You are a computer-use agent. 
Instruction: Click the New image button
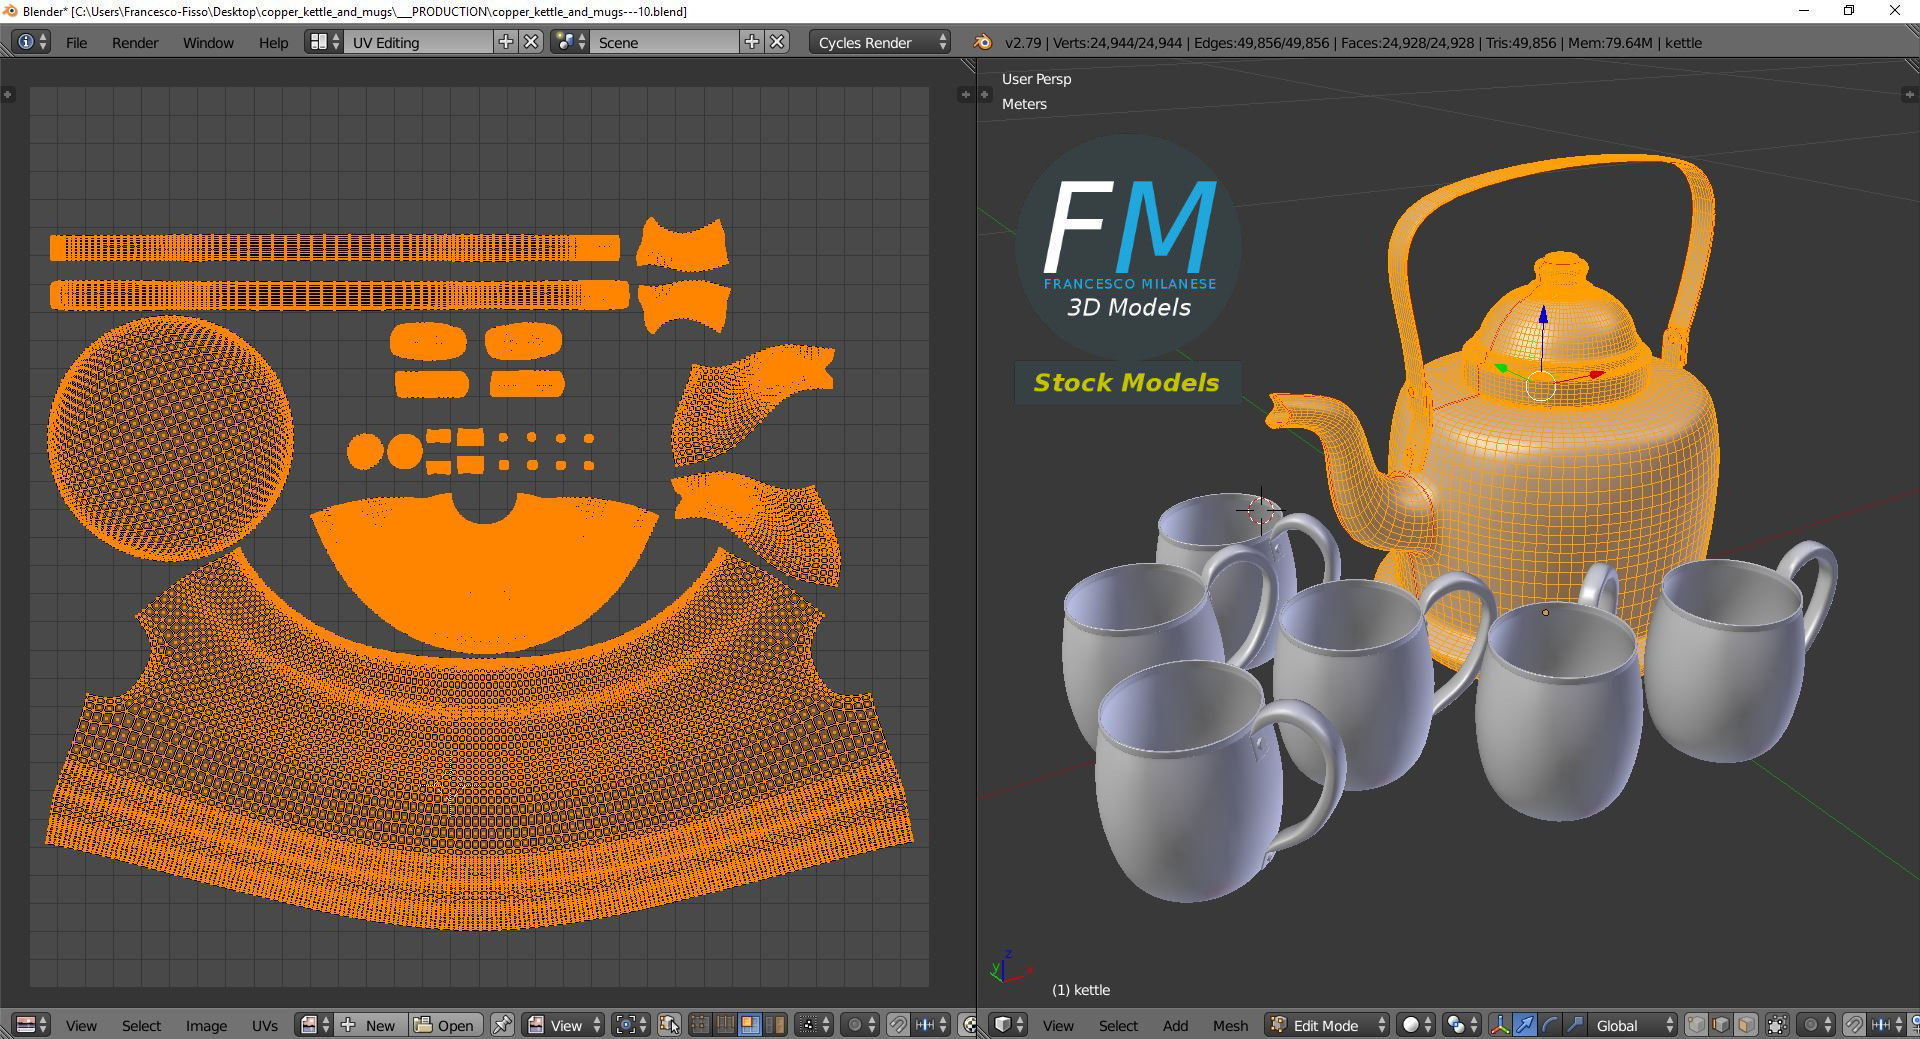click(x=370, y=1025)
